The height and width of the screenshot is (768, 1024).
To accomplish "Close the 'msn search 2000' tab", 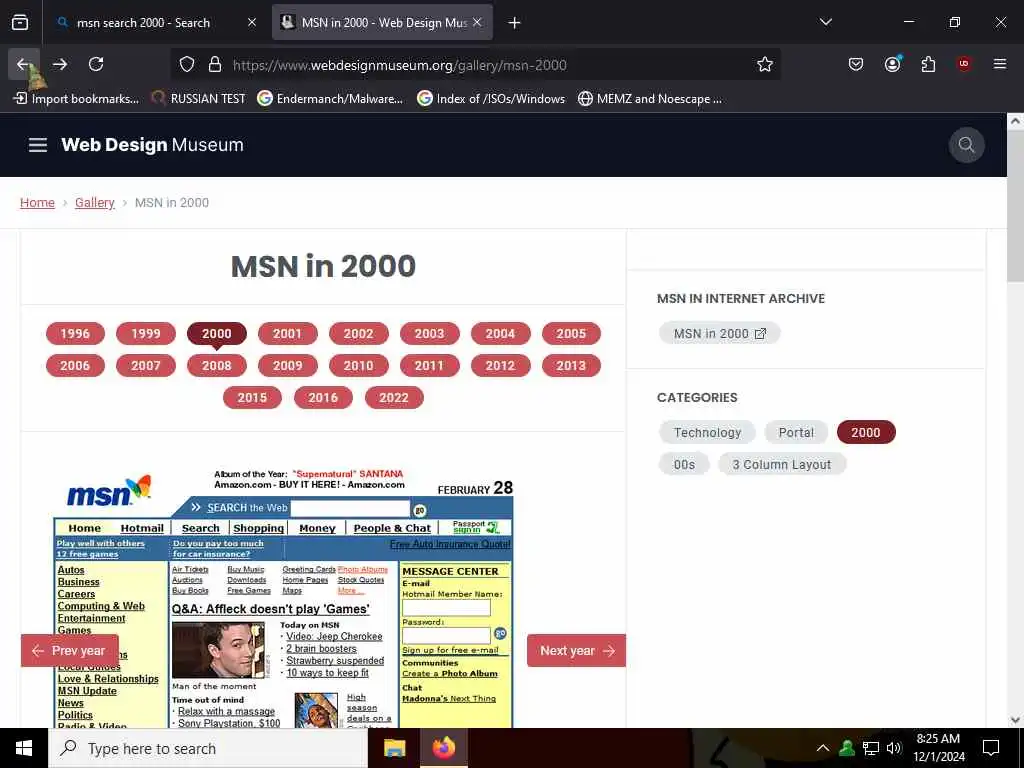I will coord(252,22).
